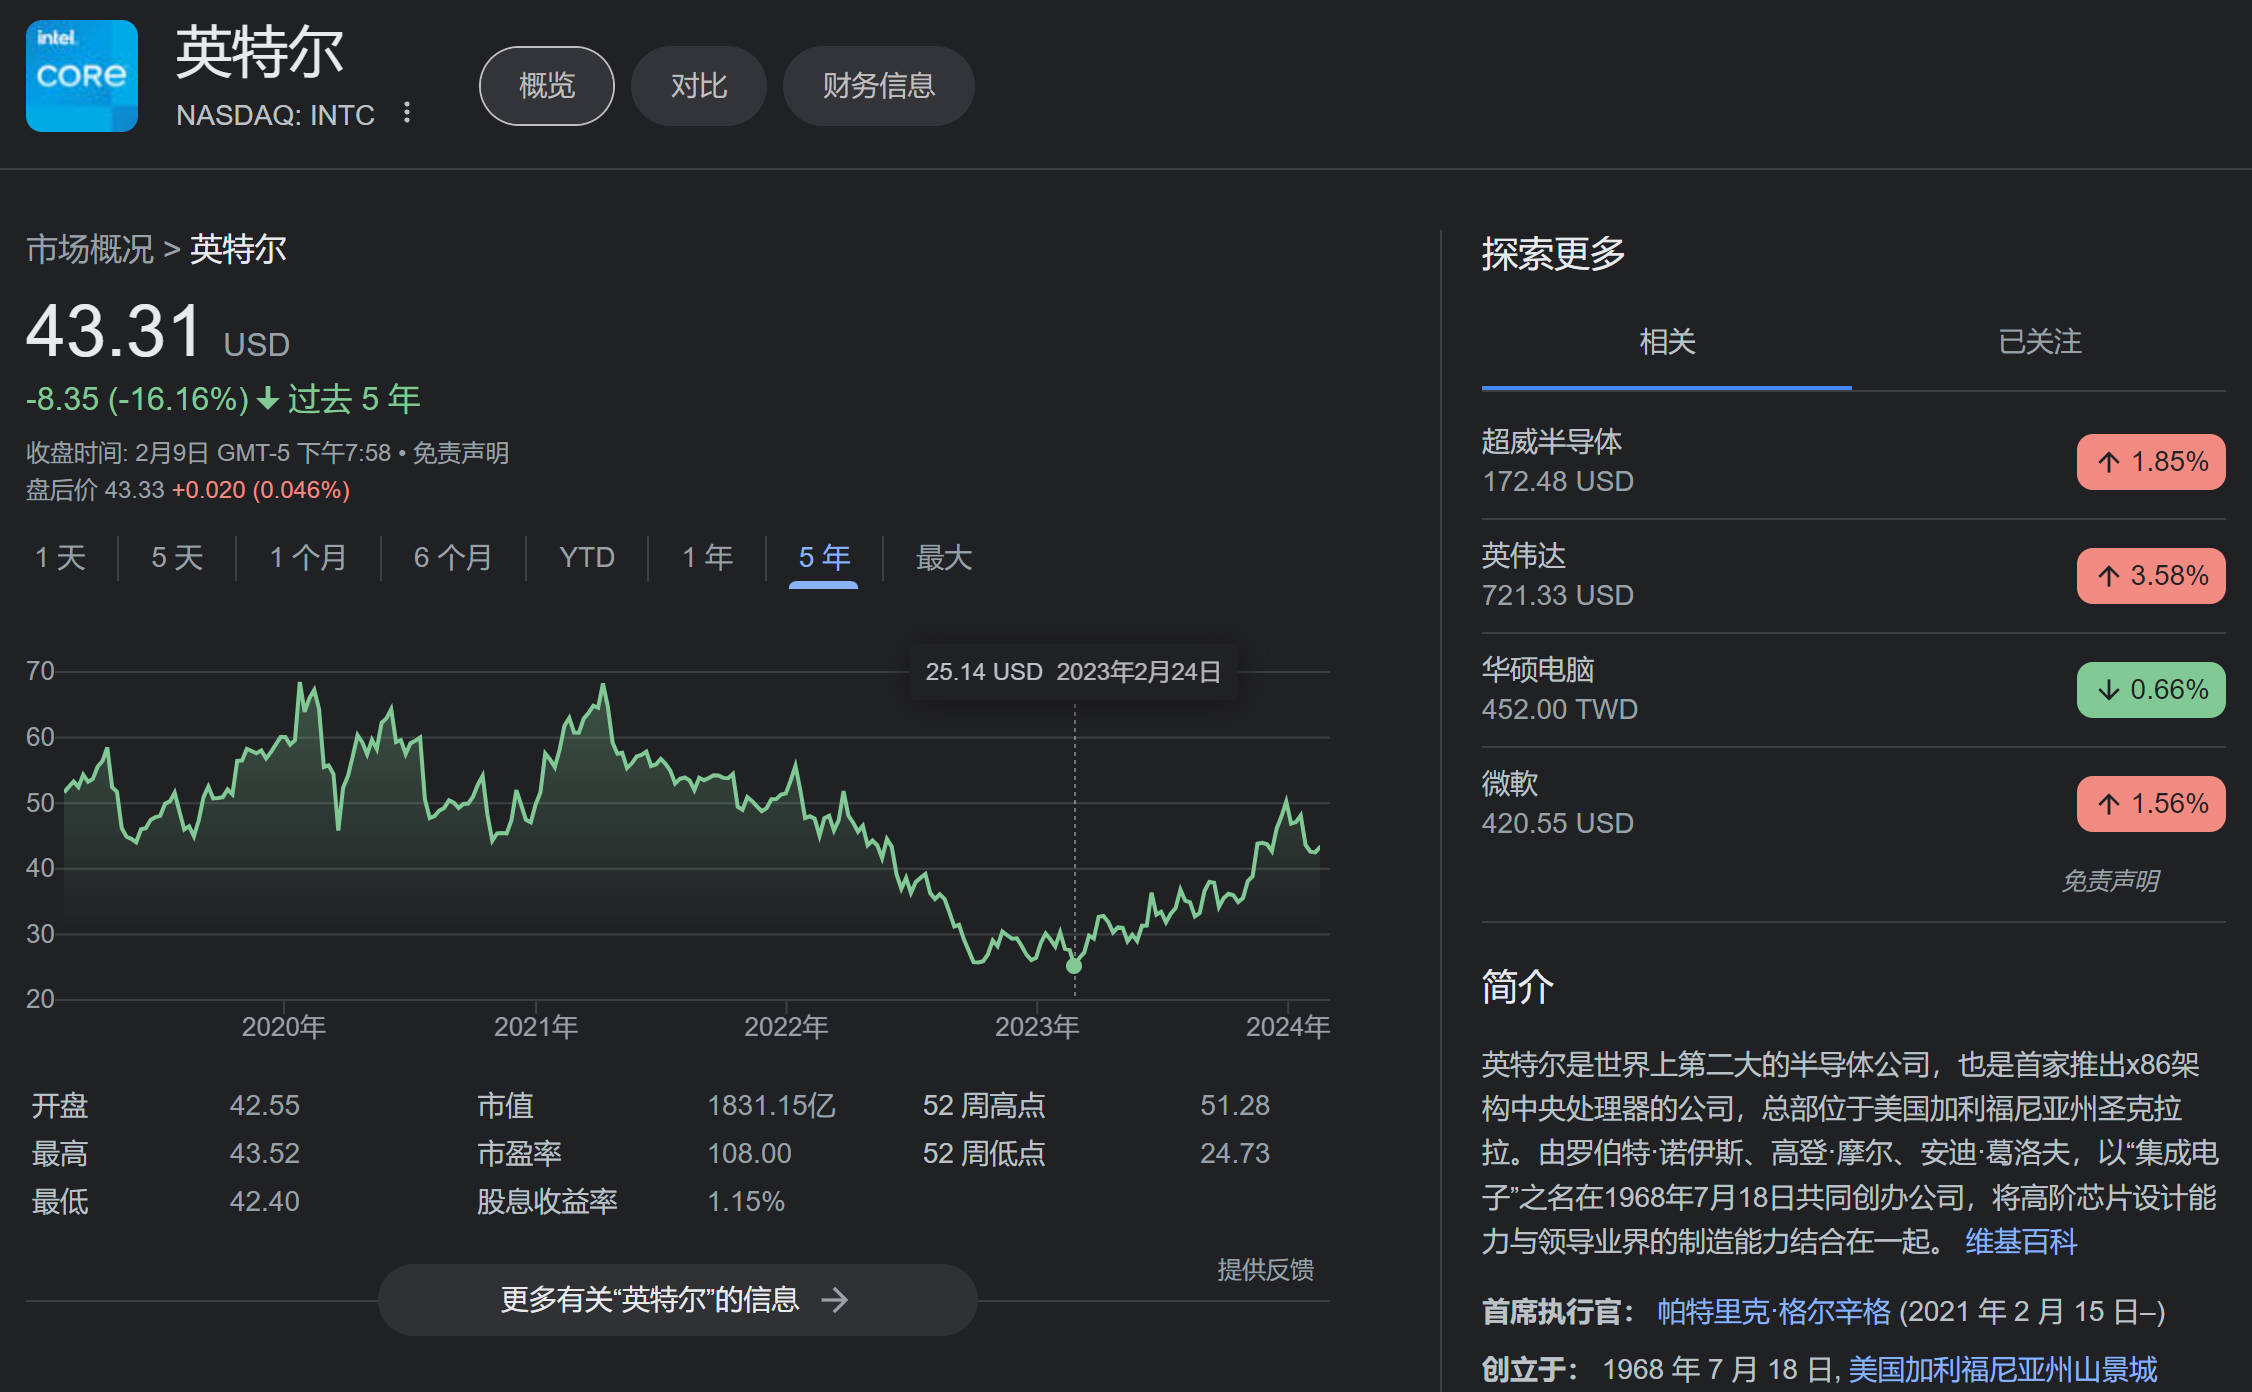Click the 开盘 value 42.55
The image size is (2252, 1392).
[x=265, y=1106]
